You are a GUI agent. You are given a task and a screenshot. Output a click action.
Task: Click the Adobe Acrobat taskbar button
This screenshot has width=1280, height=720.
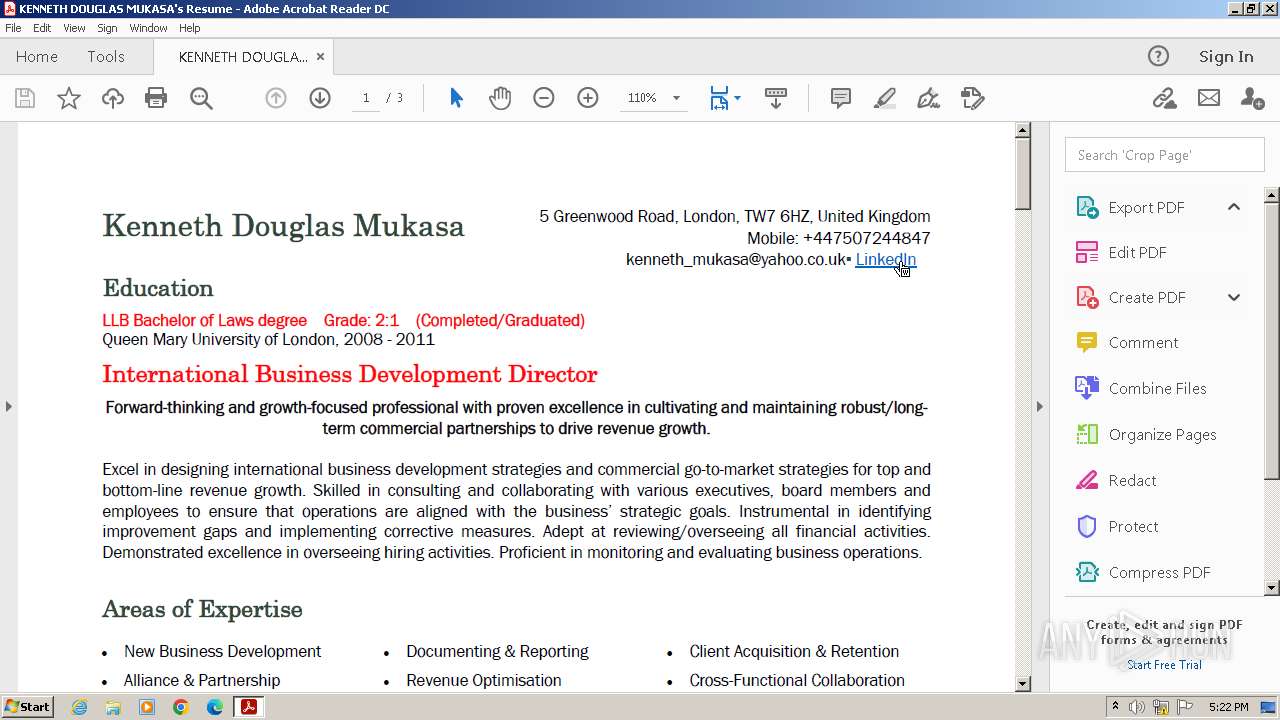(x=248, y=707)
